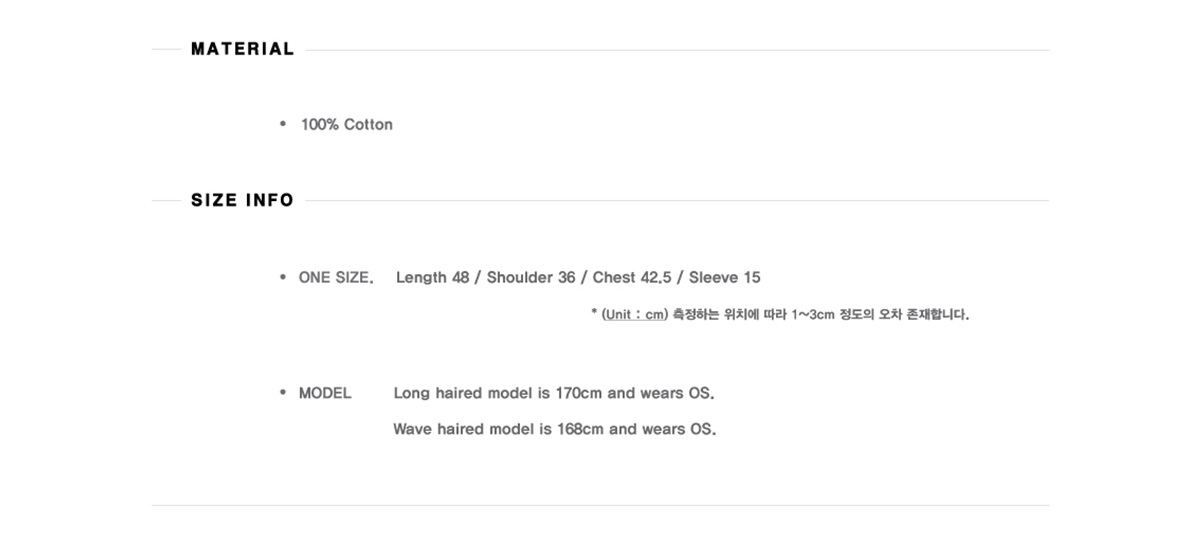Click the underlined Unit : cm text
Image resolution: width=1182 pixels, height=536 pixels.
coord(634,314)
